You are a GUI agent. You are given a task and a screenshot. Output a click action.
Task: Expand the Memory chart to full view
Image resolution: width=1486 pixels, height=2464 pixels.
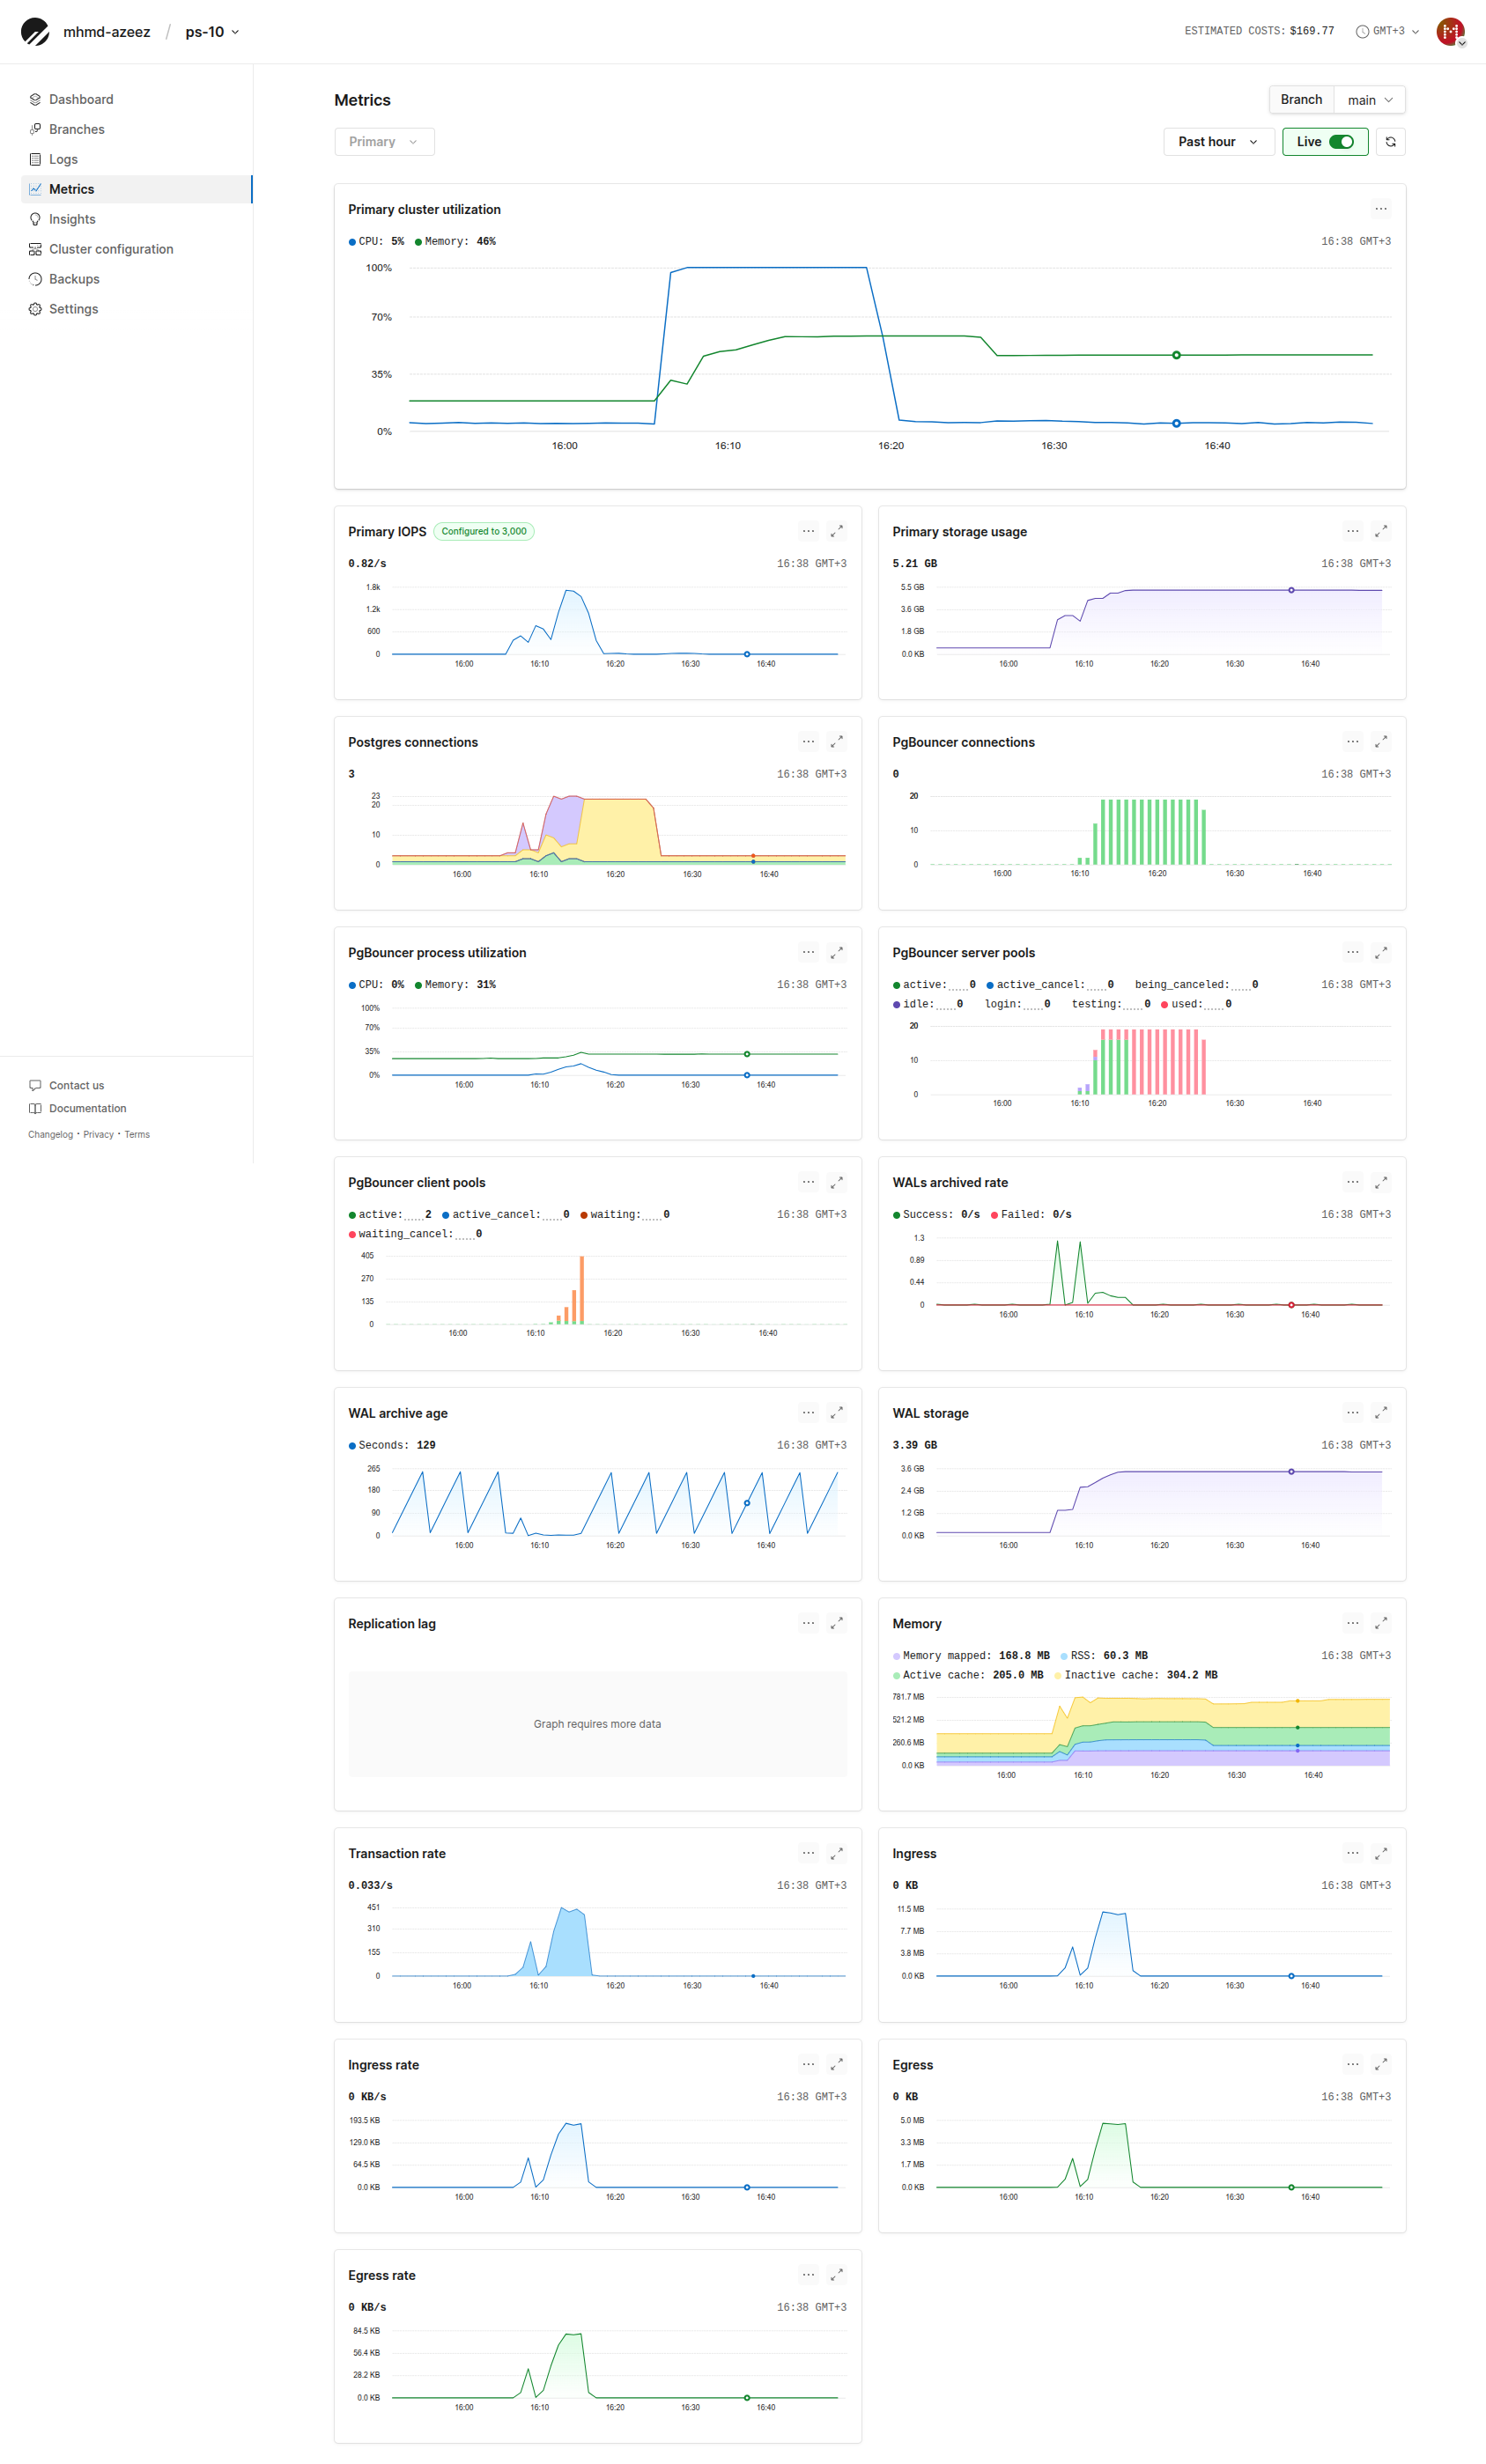(1380, 1623)
